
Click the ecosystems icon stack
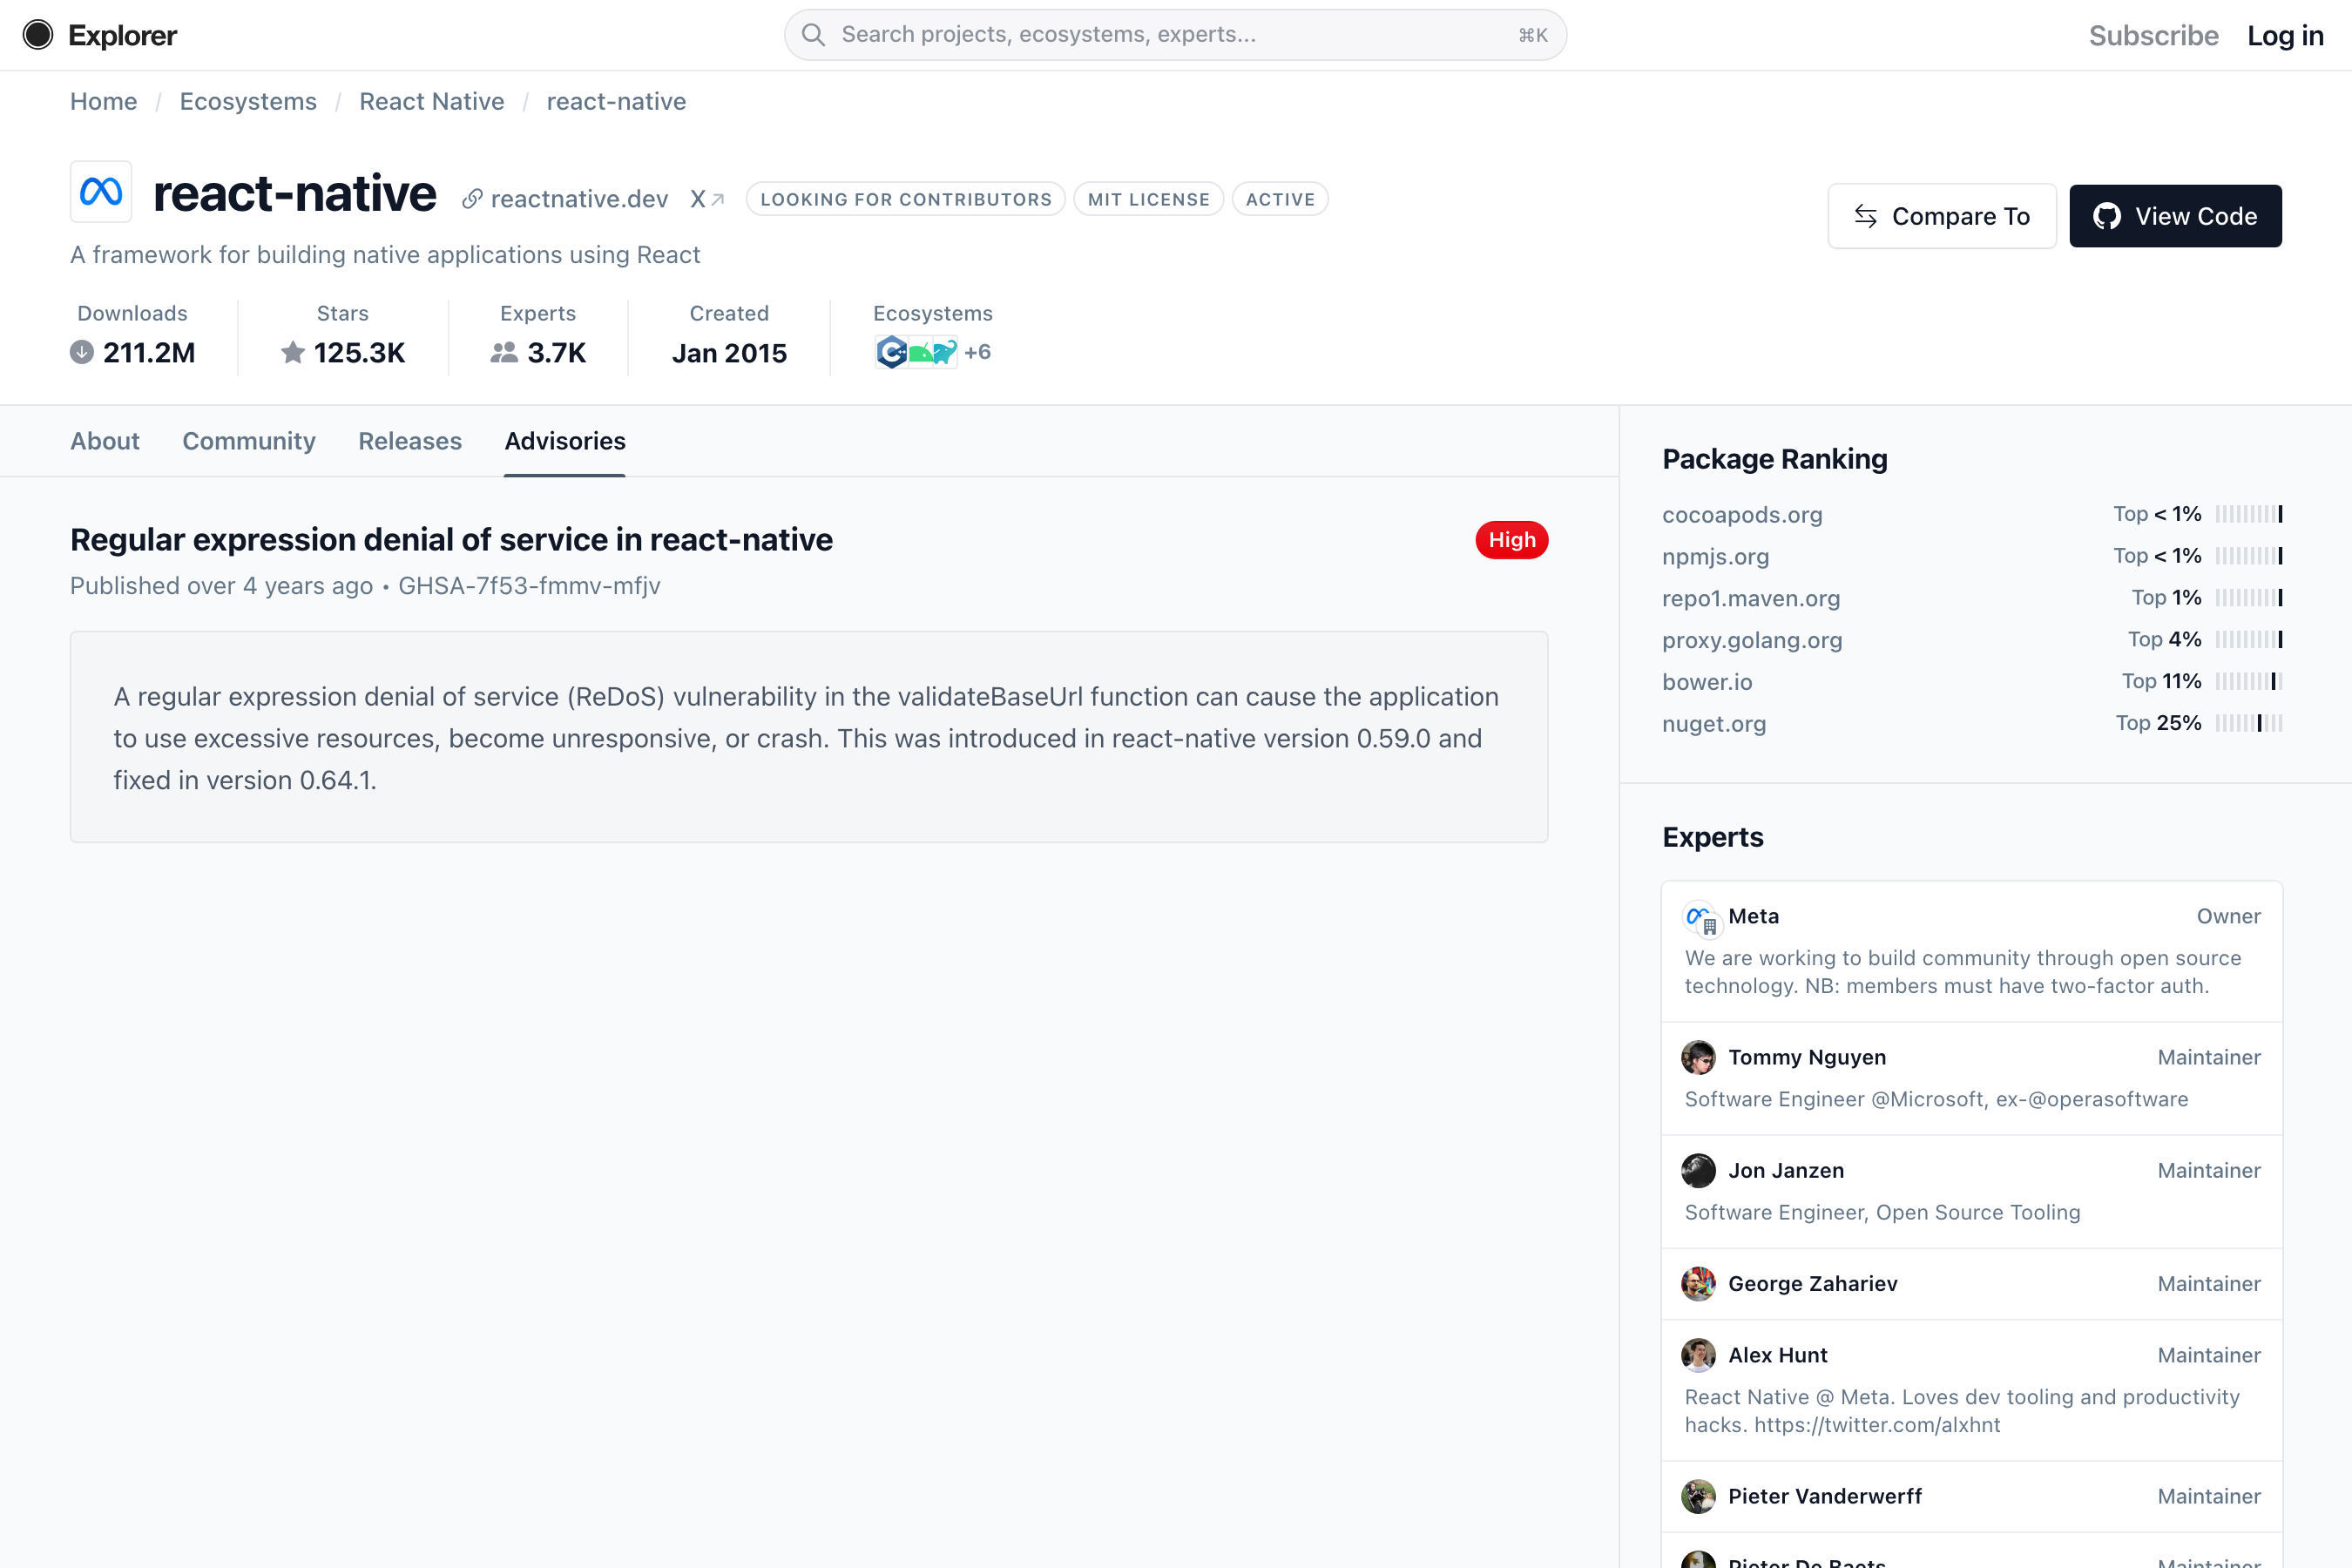click(x=915, y=352)
